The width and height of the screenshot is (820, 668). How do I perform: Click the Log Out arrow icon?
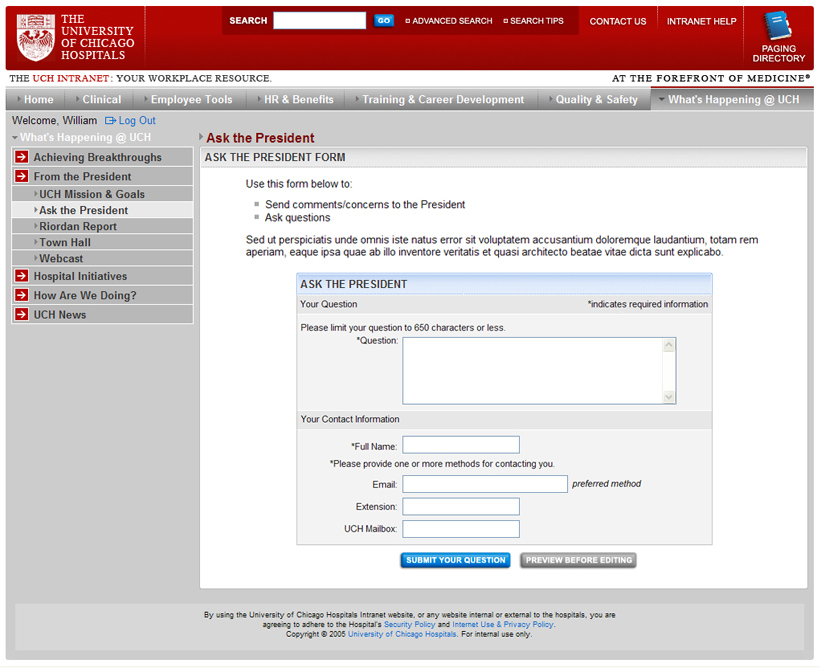[110, 121]
